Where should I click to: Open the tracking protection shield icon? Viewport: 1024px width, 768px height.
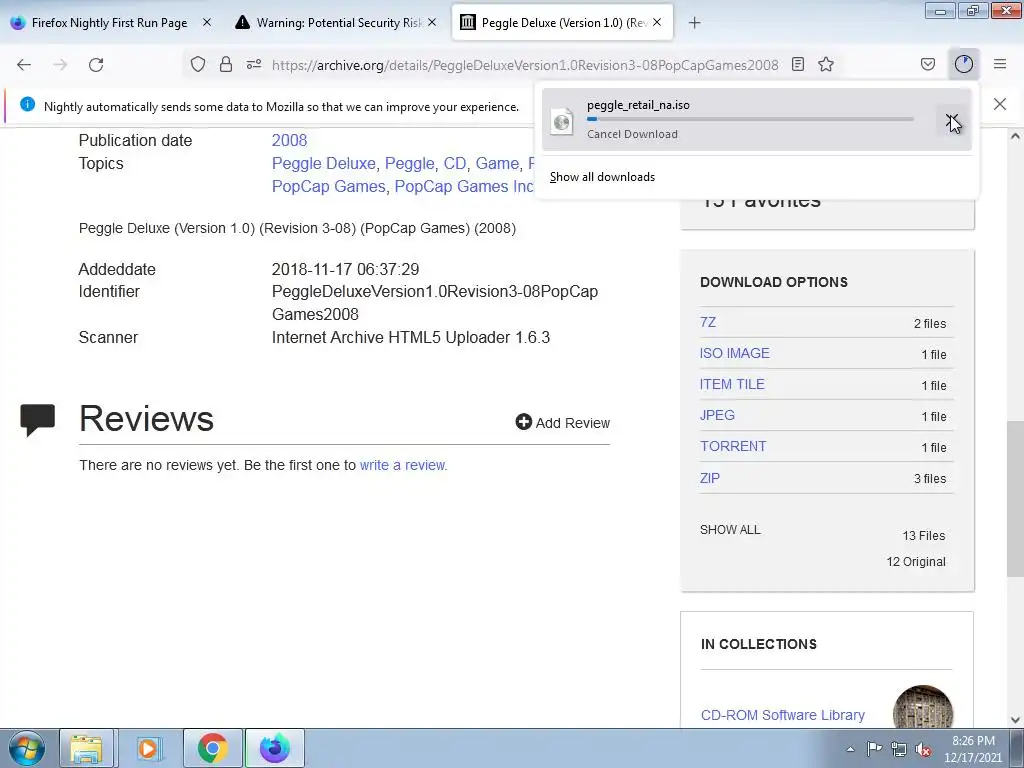click(x=198, y=64)
